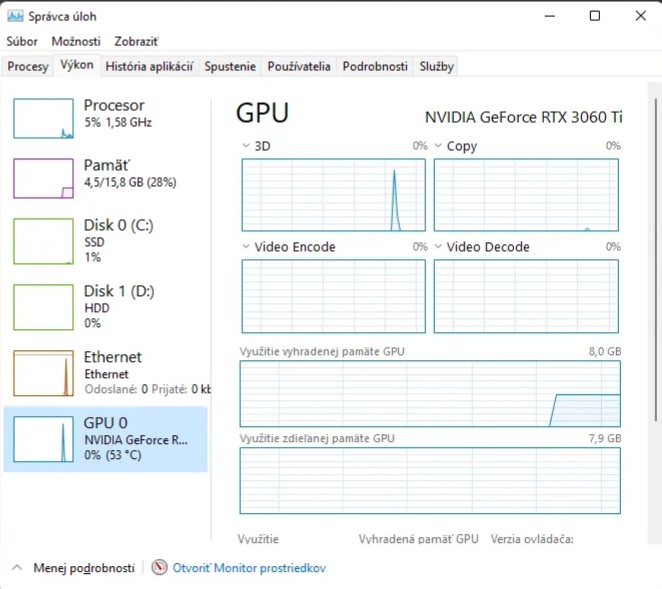The height and width of the screenshot is (589, 662).
Task: Switch to the Procesy tab
Action: (x=28, y=67)
